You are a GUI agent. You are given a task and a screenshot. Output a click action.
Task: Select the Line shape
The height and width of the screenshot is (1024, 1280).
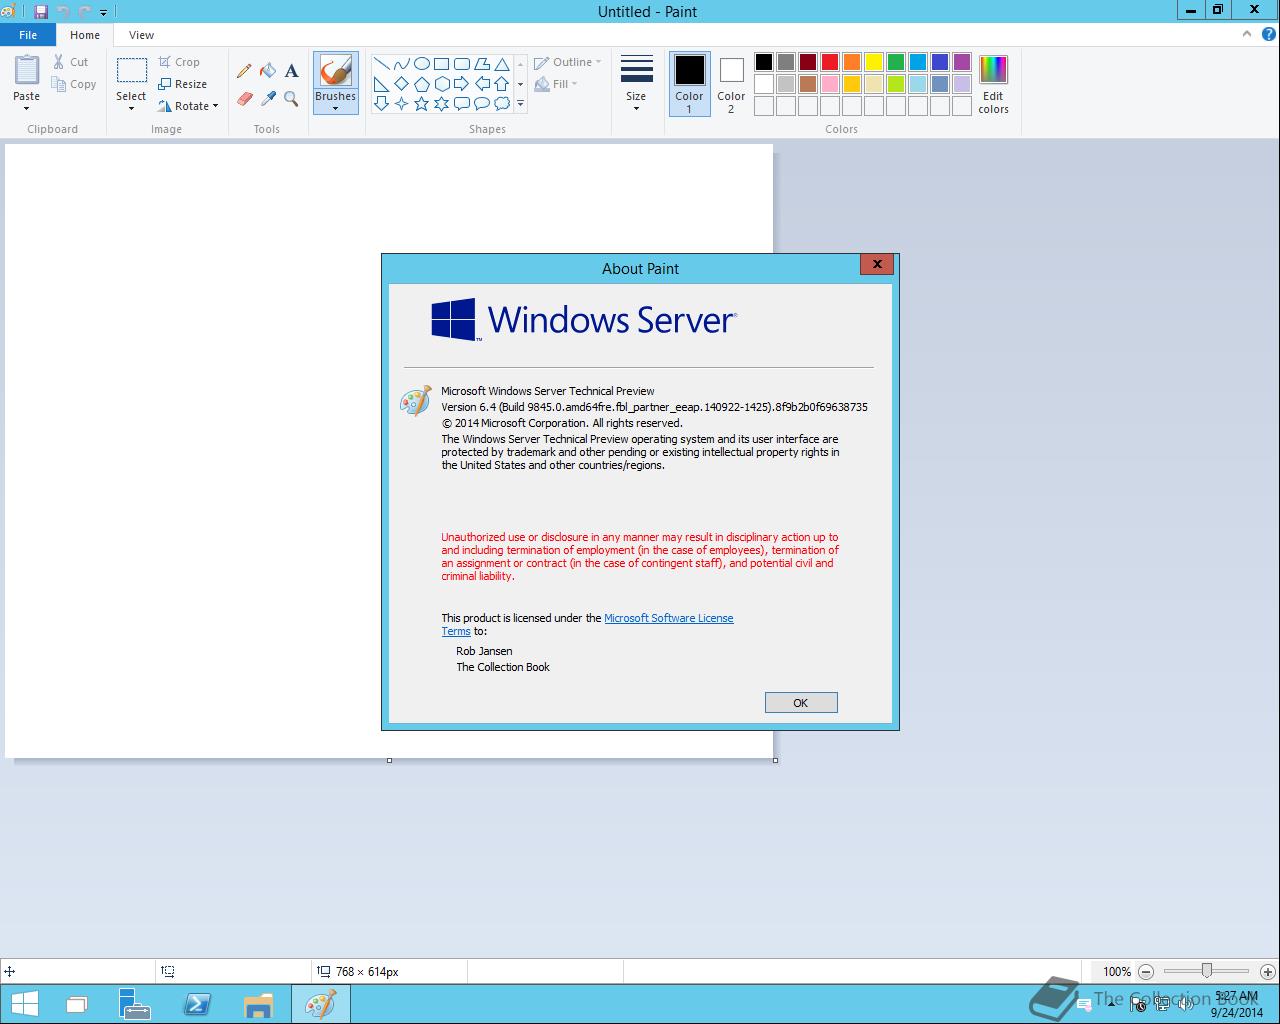pyautogui.click(x=381, y=63)
